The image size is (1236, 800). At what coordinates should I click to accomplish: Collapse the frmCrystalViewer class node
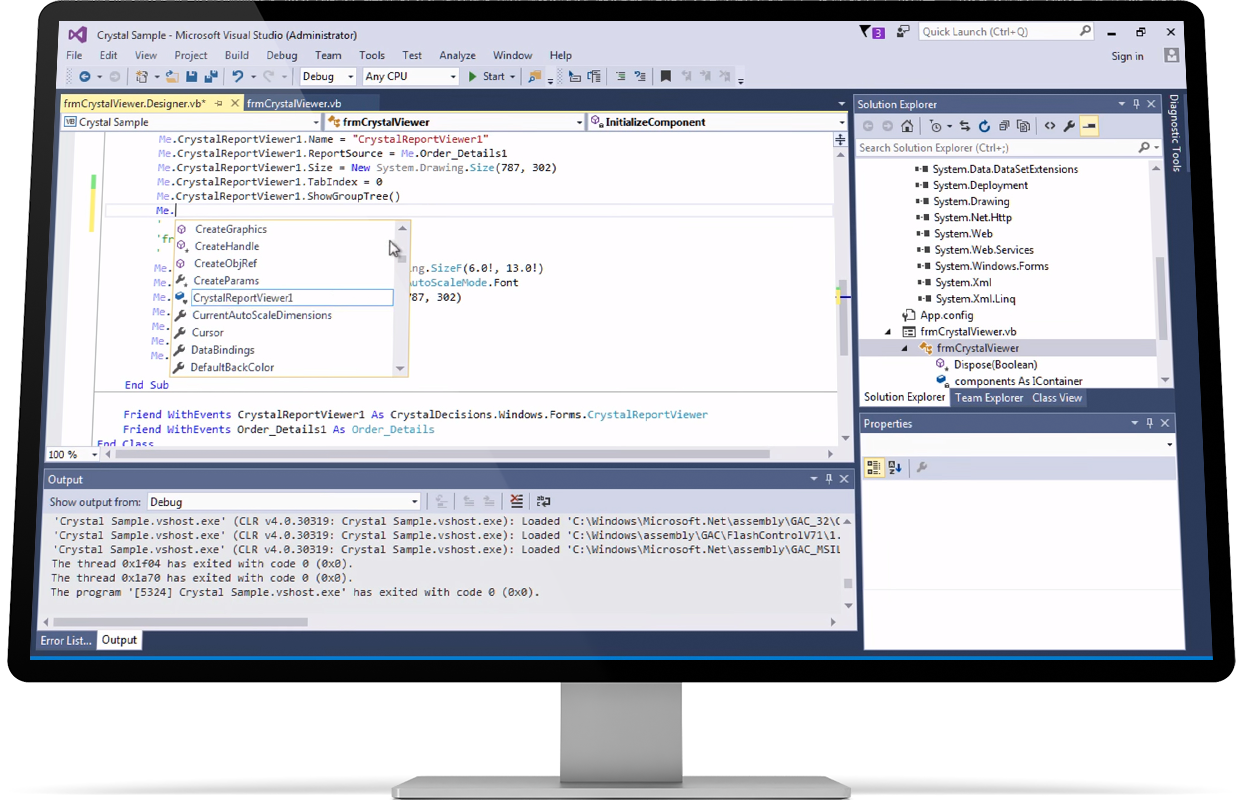click(x=906, y=348)
